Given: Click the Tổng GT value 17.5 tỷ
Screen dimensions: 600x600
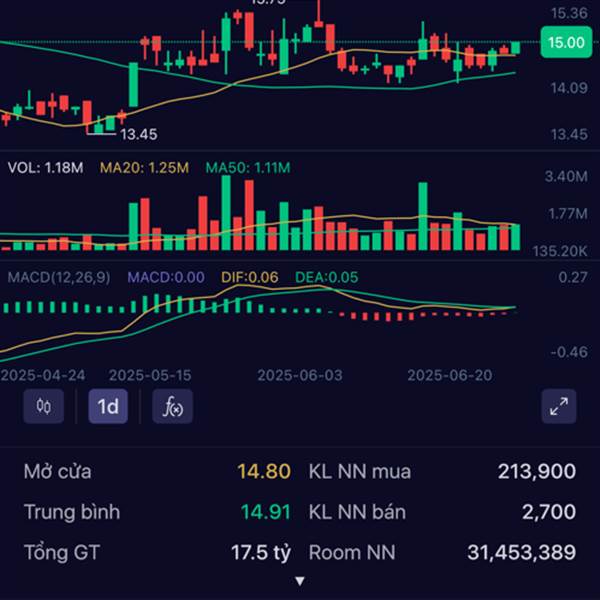Looking at the screenshot, I should (261, 553).
